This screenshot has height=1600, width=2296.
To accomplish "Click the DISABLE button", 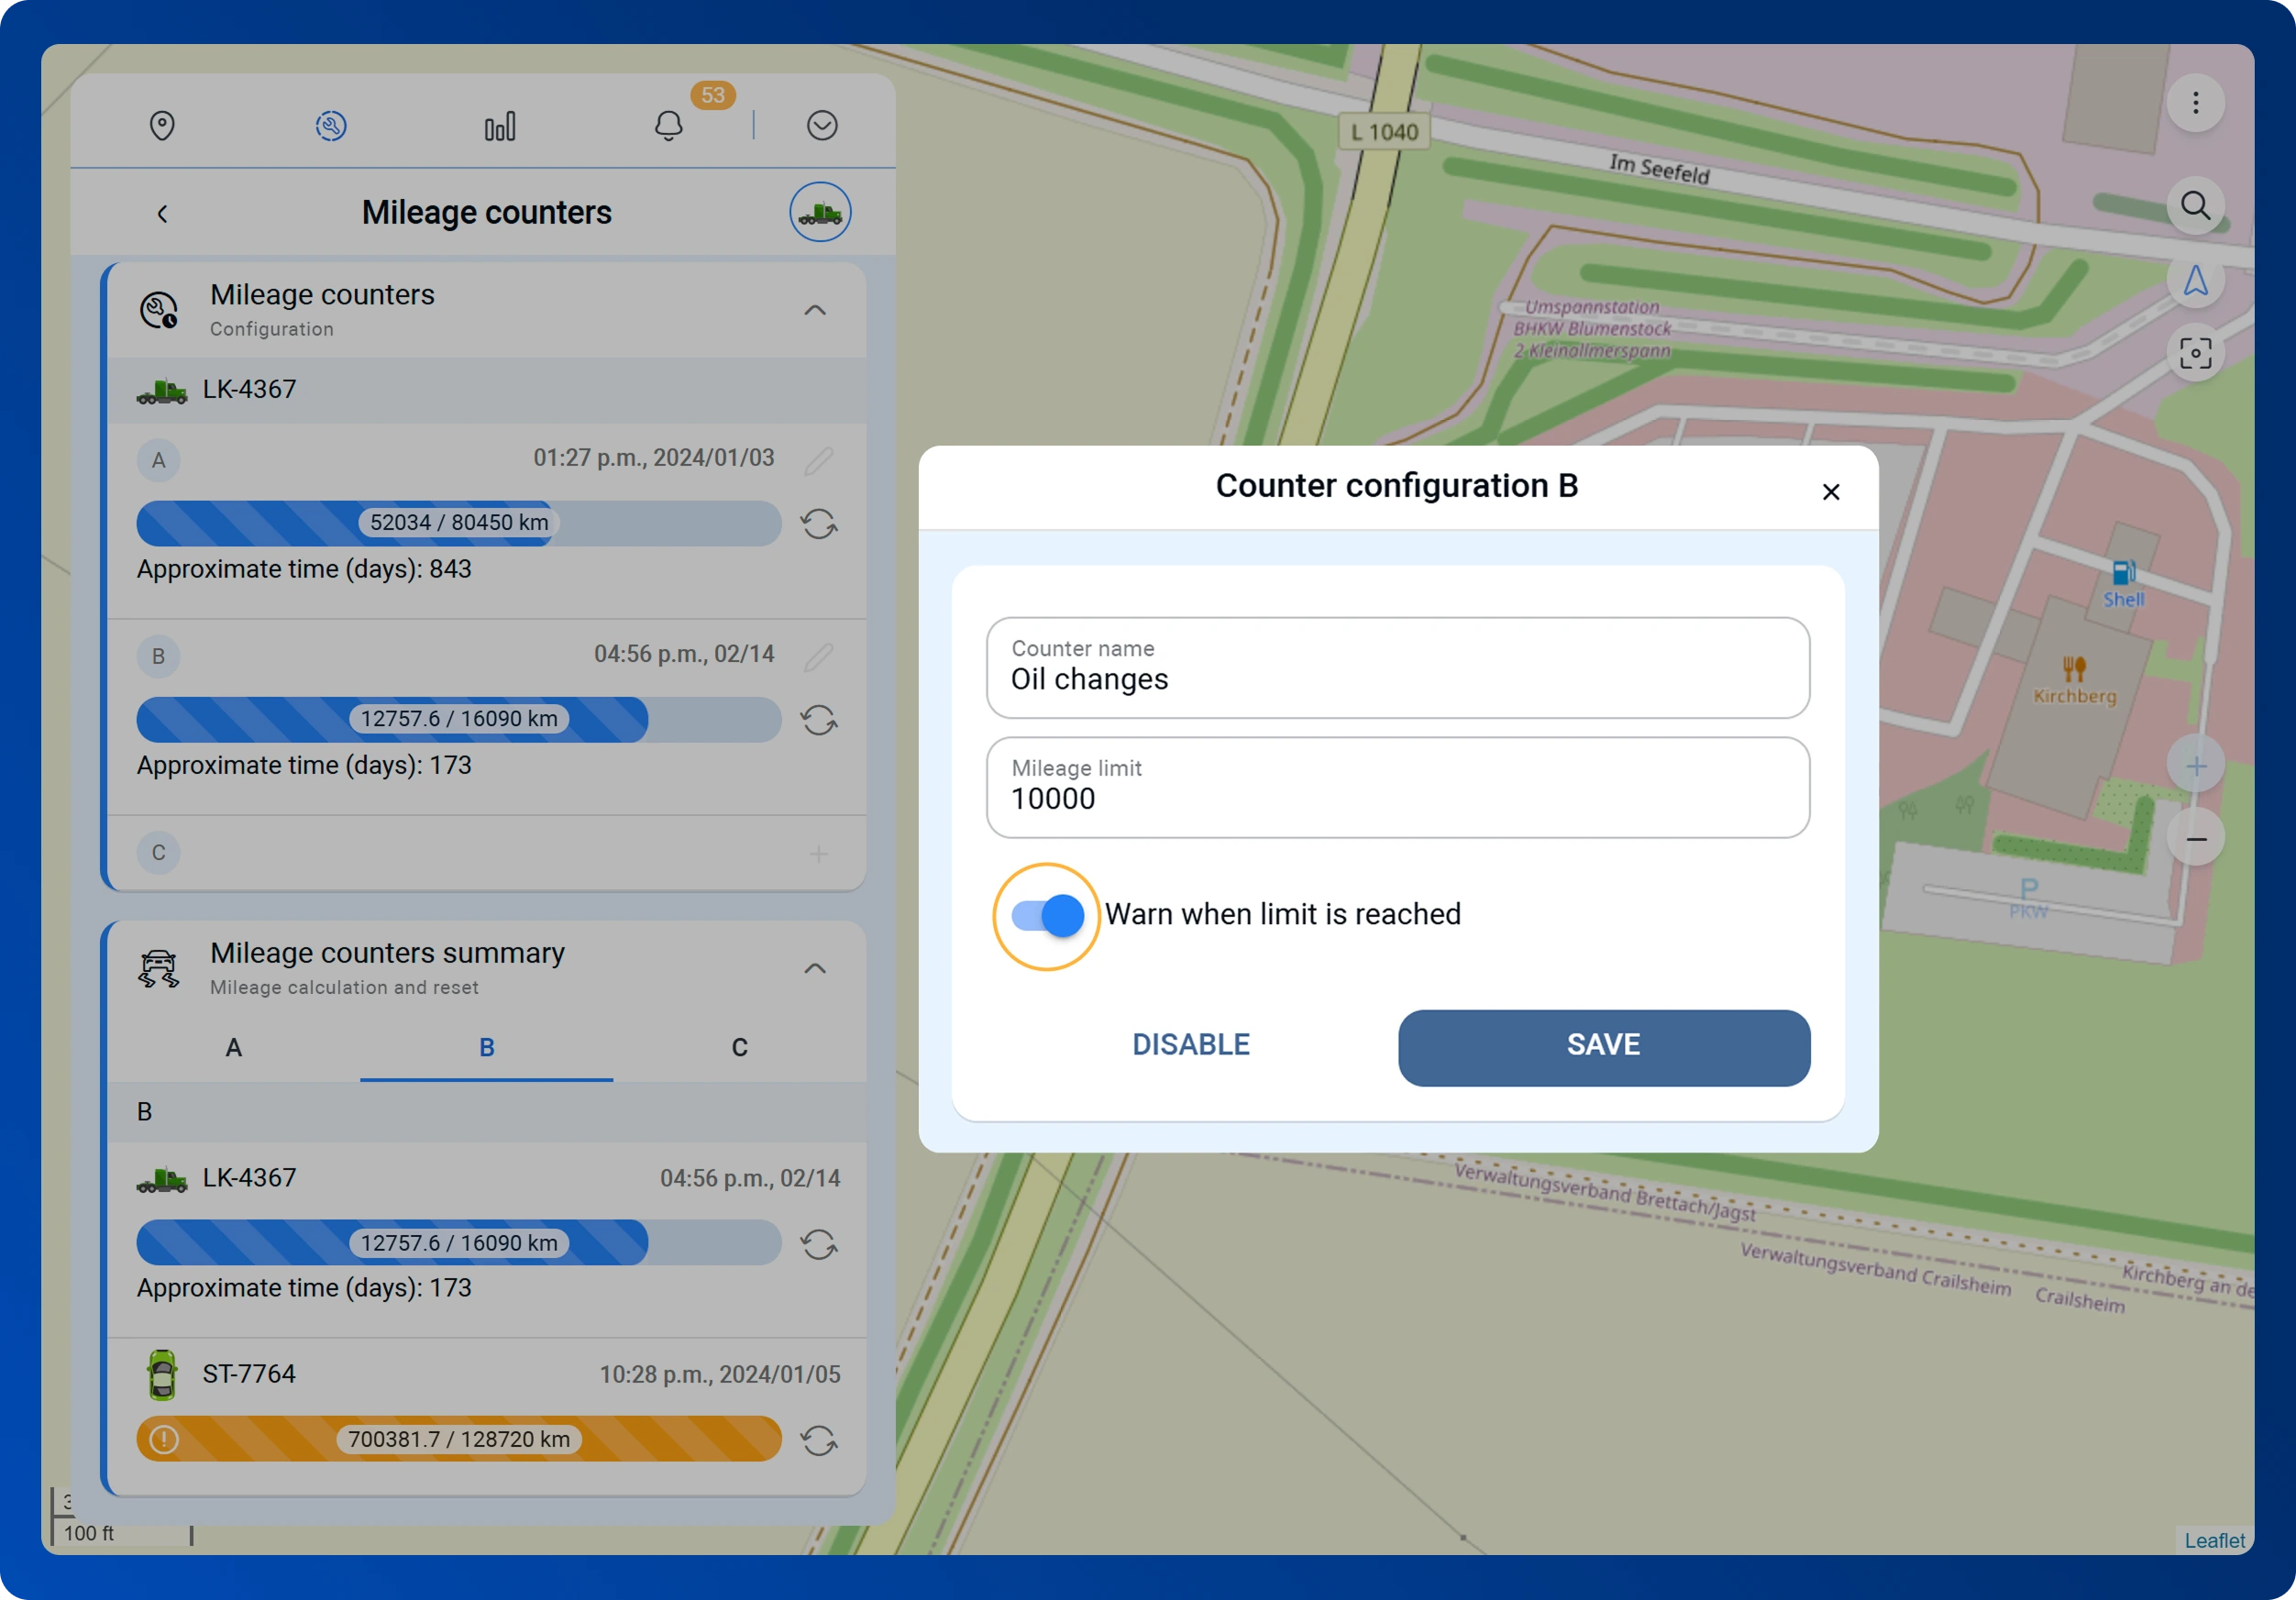I will [x=1190, y=1045].
